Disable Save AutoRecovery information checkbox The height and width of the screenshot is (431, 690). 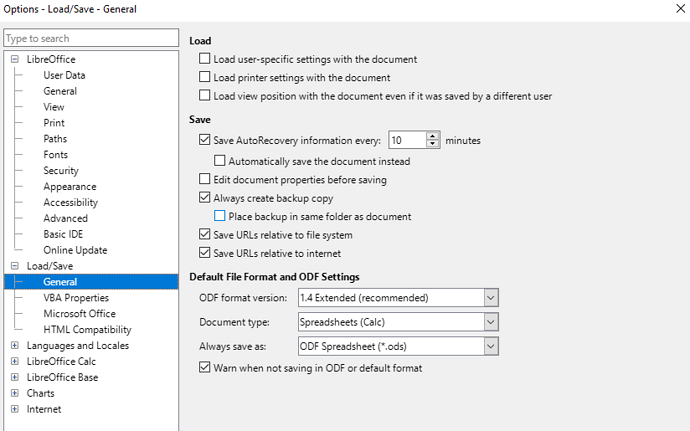(x=205, y=140)
